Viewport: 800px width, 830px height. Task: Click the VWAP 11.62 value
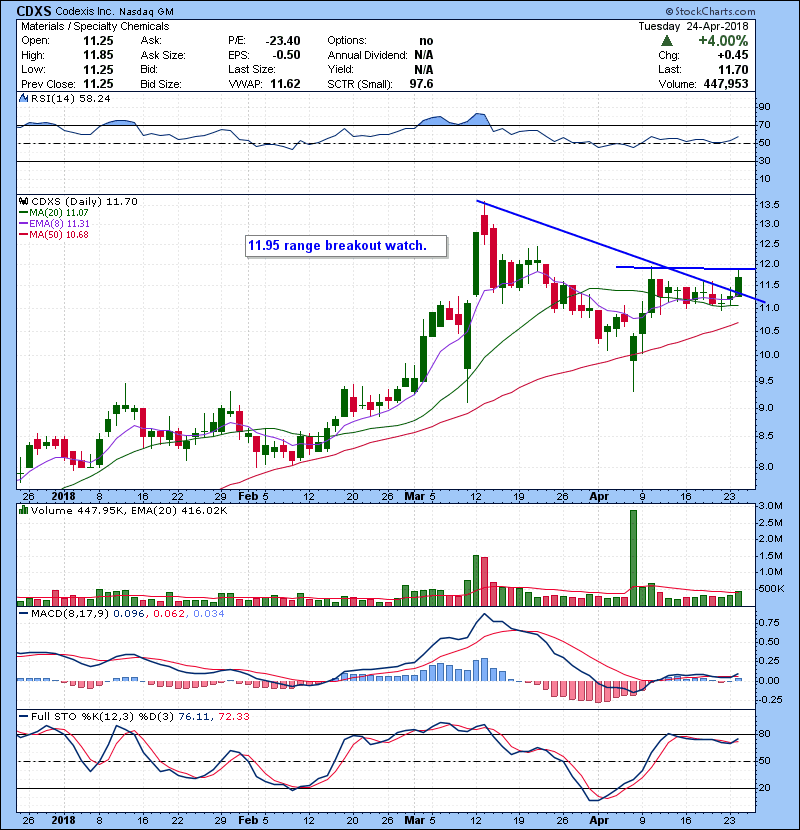[285, 84]
